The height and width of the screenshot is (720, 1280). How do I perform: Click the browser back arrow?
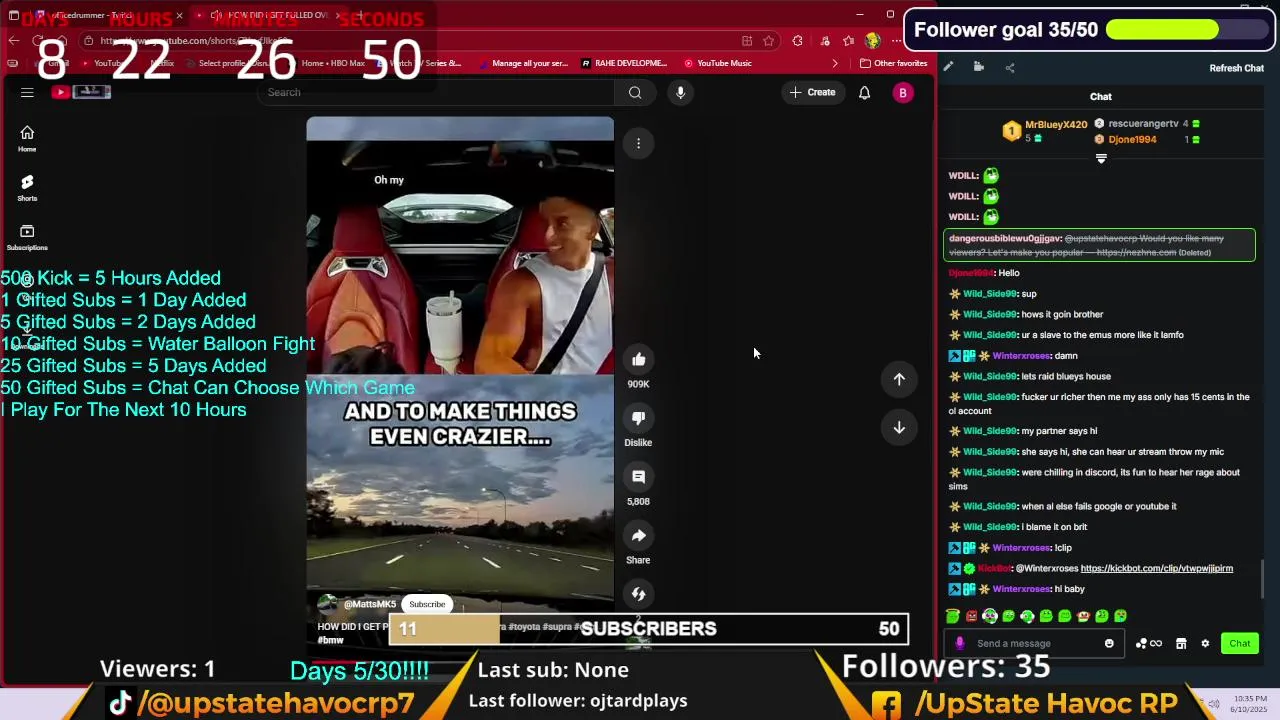14,41
